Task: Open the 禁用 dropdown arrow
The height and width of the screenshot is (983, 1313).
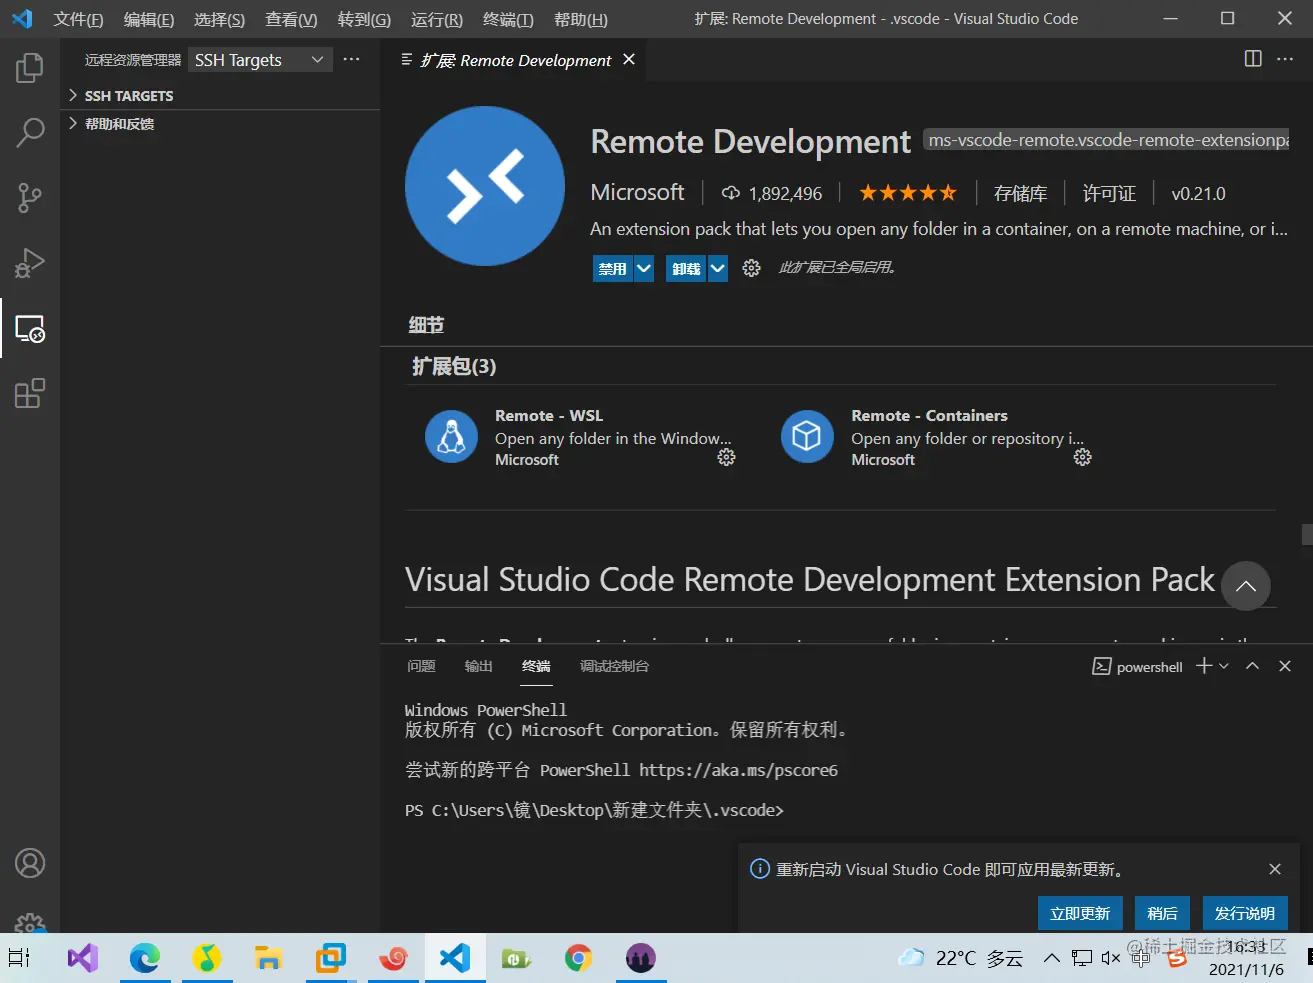Action: tap(644, 268)
